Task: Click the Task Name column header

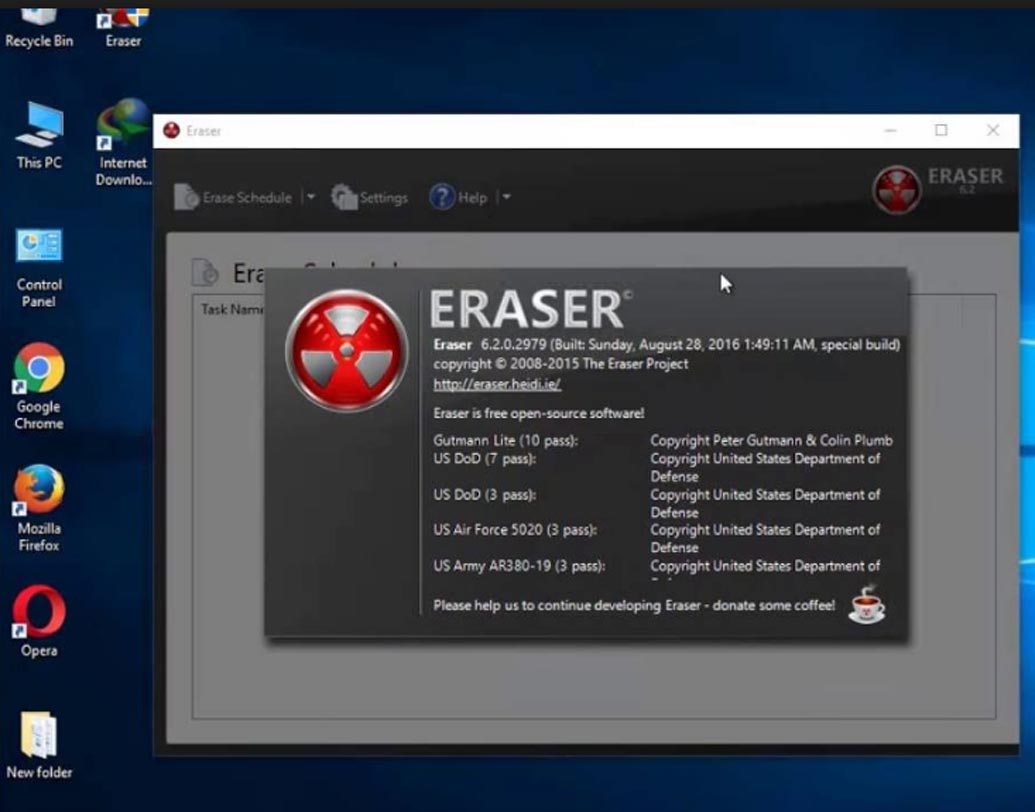Action: (x=231, y=309)
